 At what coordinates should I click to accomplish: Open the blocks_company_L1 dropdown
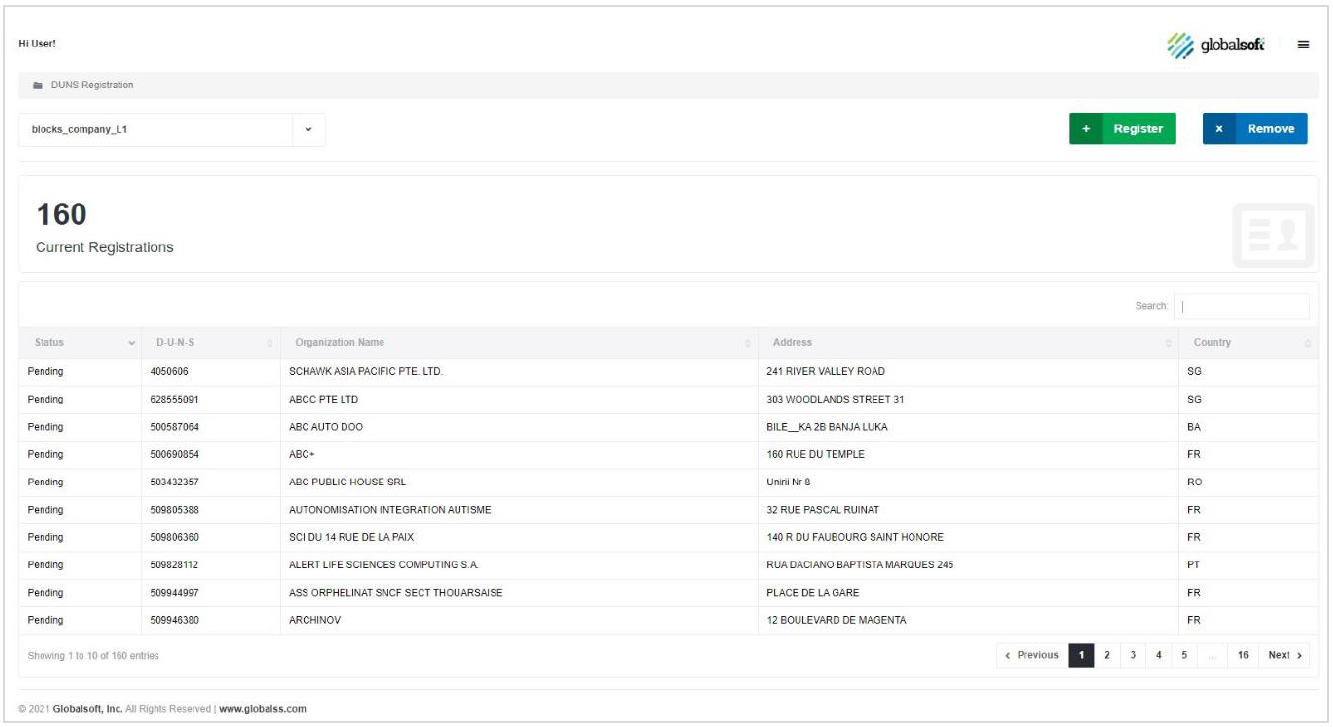[172, 129]
